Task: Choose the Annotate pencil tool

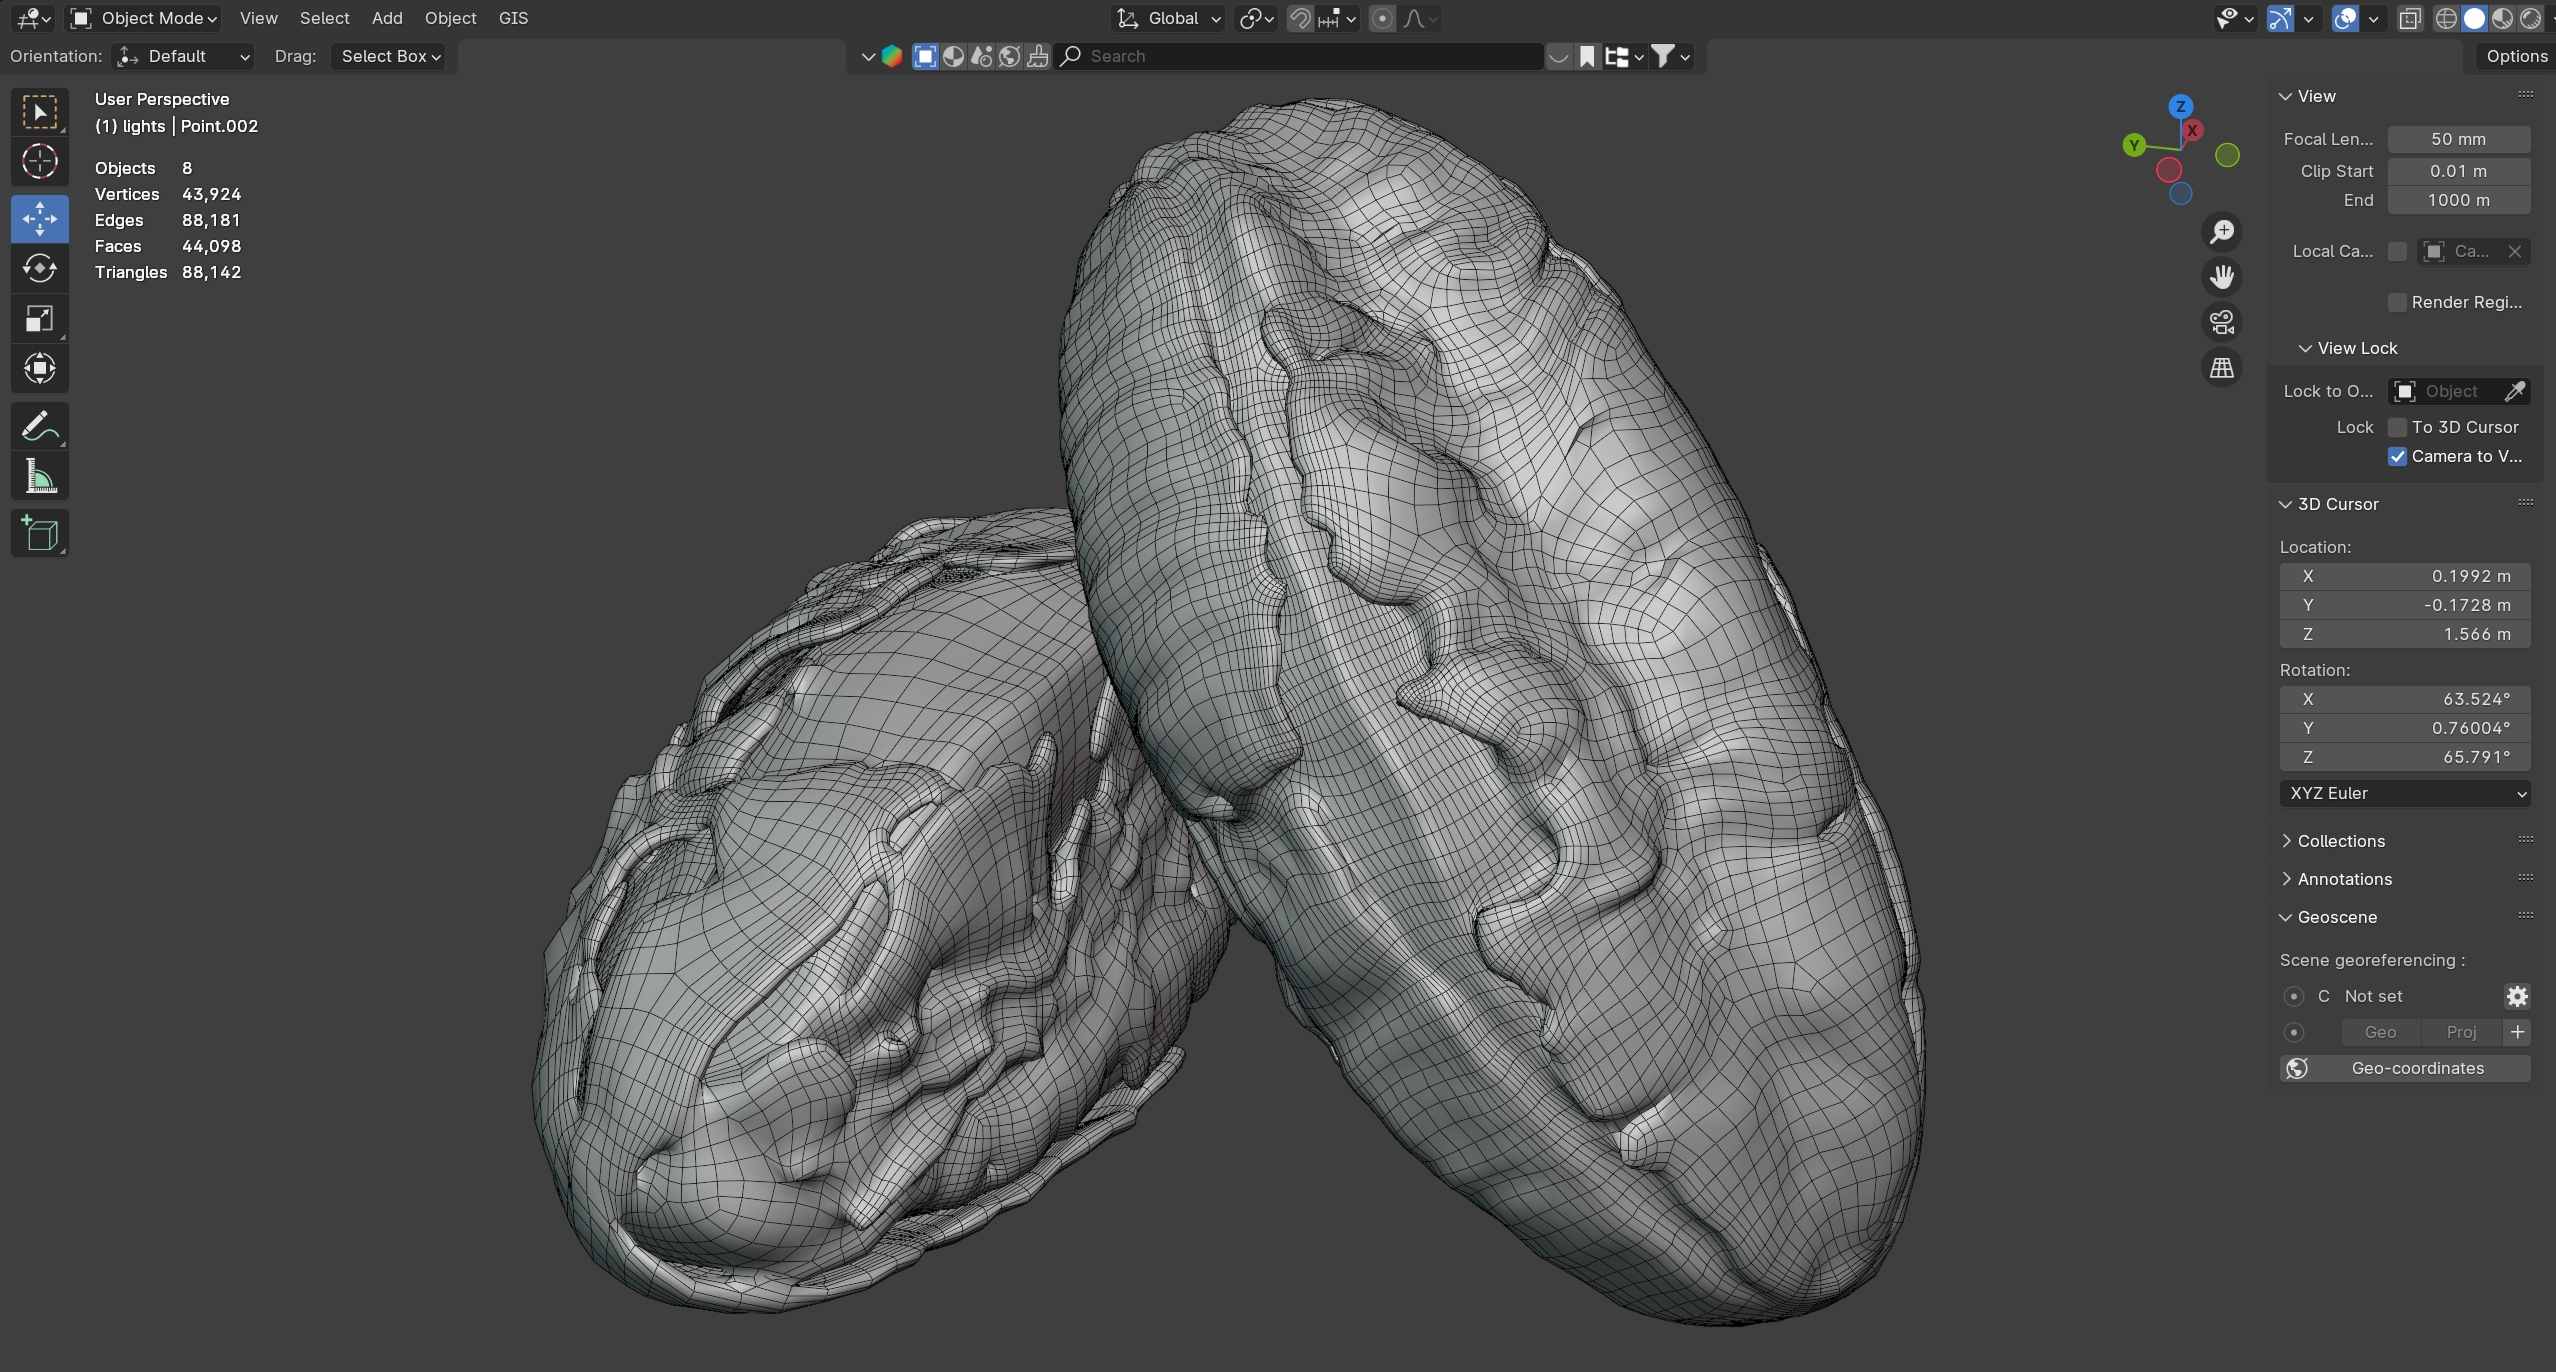Action: tap(40, 427)
